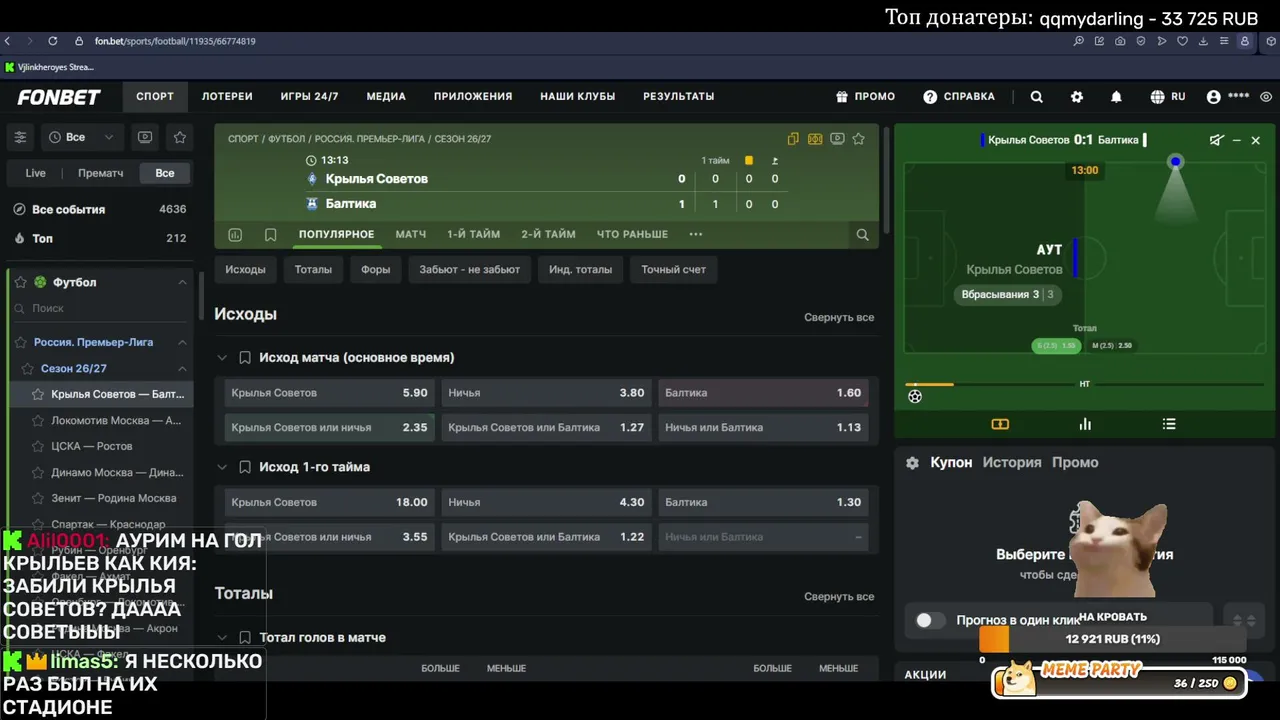The width and height of the screenshot is (1280, 720).
Task: Open the site search magnifier in header
Action: [1037, 97]
